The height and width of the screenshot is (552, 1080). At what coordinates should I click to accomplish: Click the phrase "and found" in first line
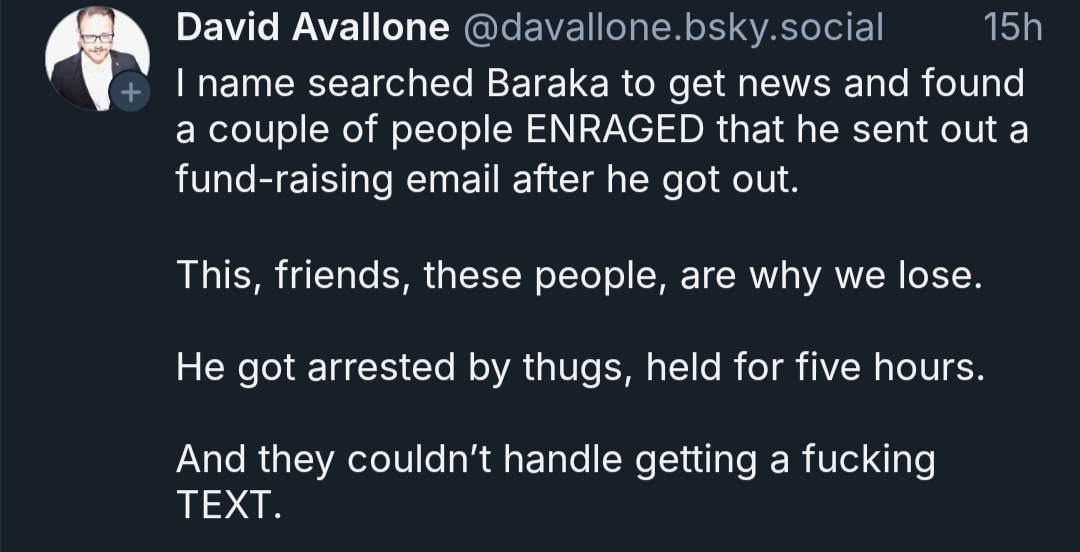[935, 84]
